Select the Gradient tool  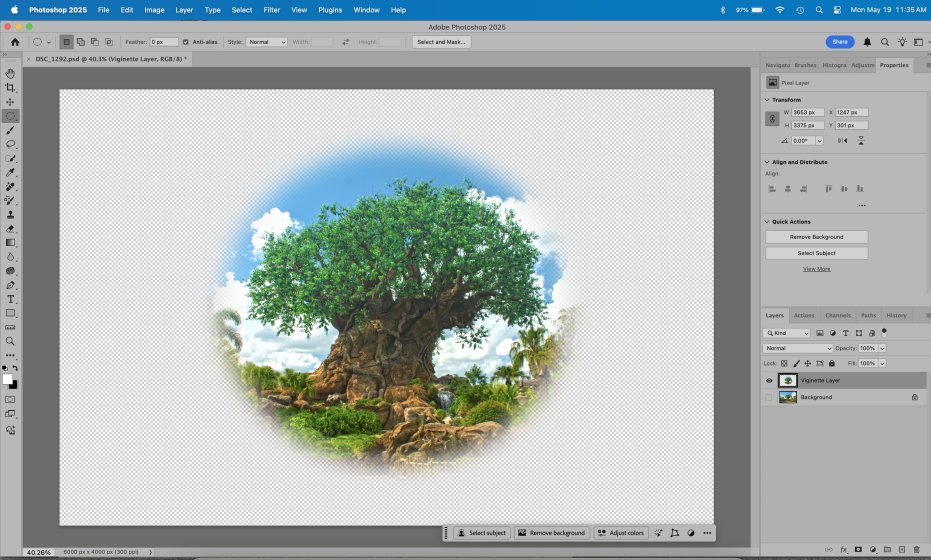click(x=10, y=243)
